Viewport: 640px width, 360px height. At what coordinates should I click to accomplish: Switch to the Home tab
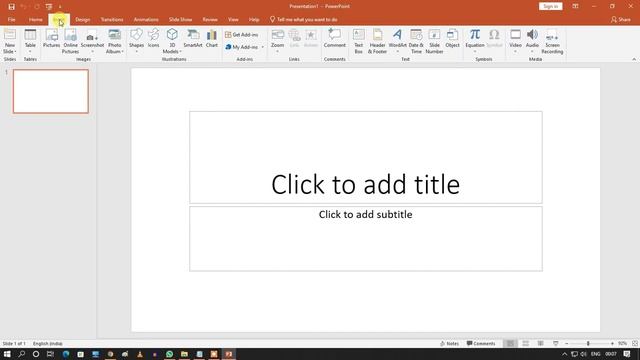coord(36,20)
